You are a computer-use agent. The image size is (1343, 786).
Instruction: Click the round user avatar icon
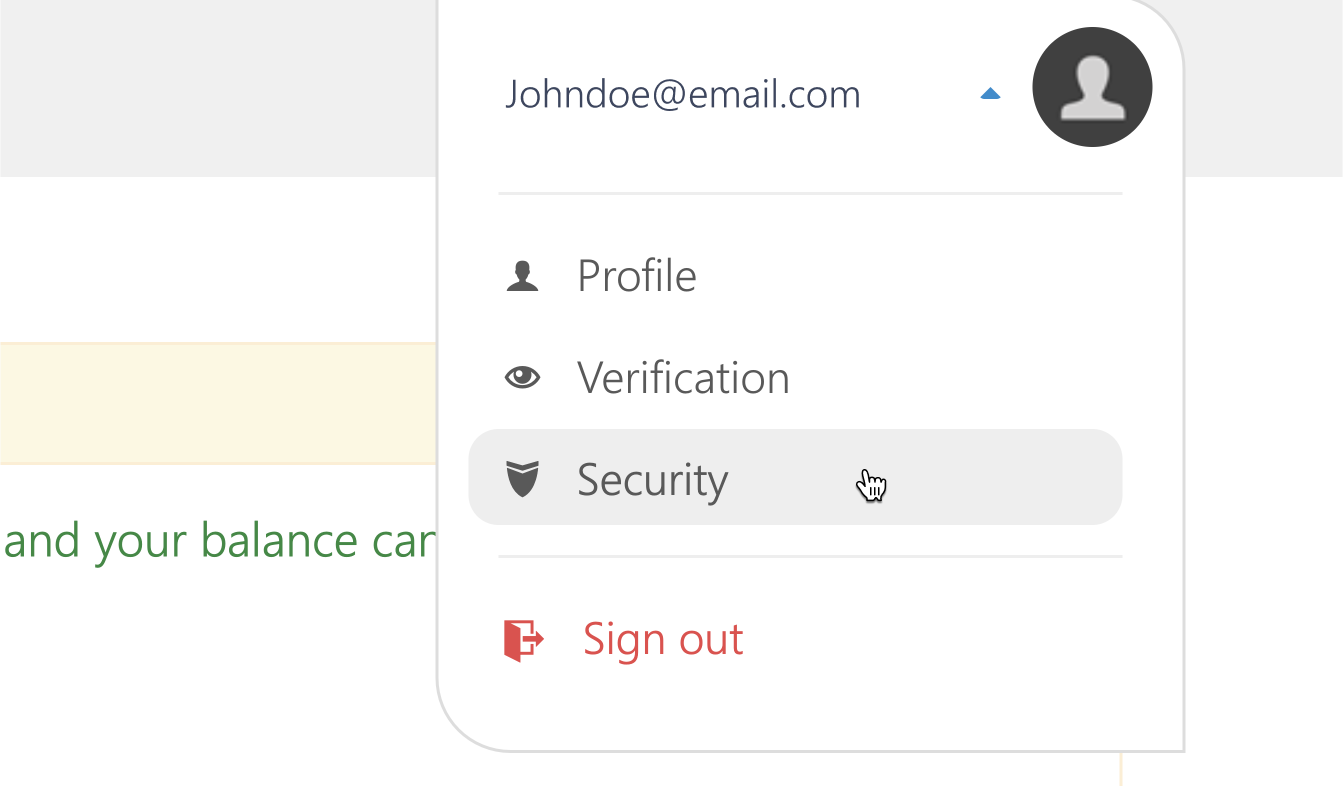(1092, 87)
